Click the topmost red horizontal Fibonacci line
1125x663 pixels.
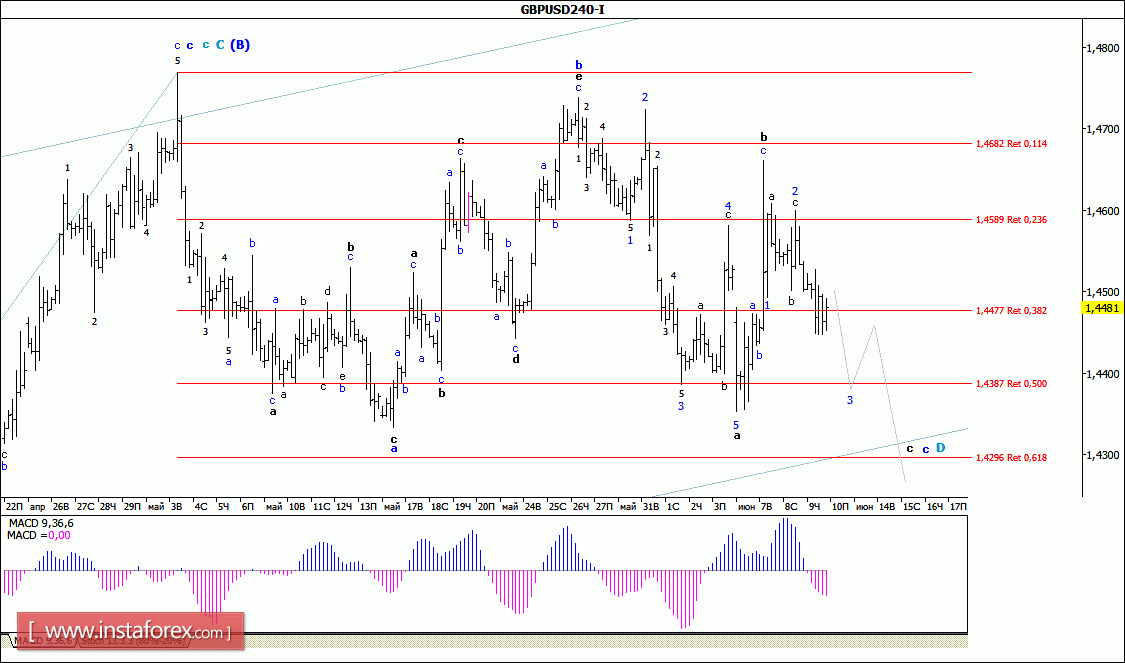tap(600, 72)
